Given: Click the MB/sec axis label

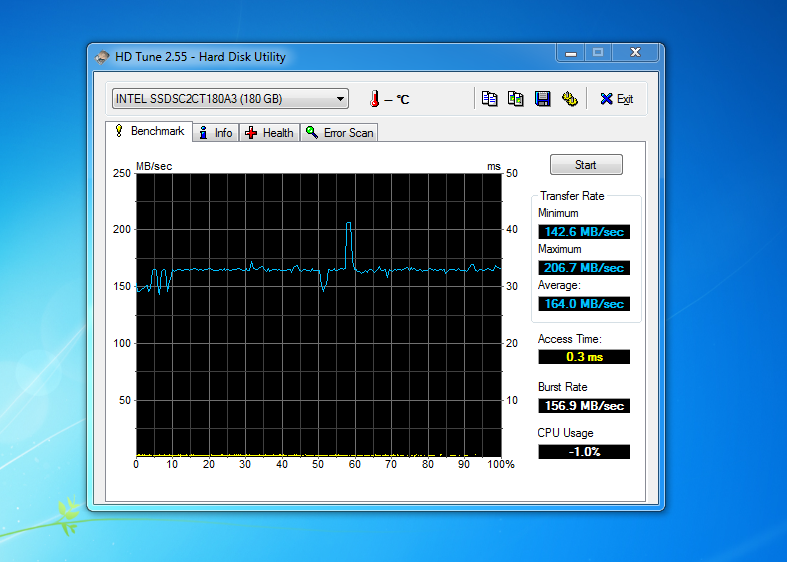Looking at the screenshot, I should pyautogui.click(x=154, y=166).
